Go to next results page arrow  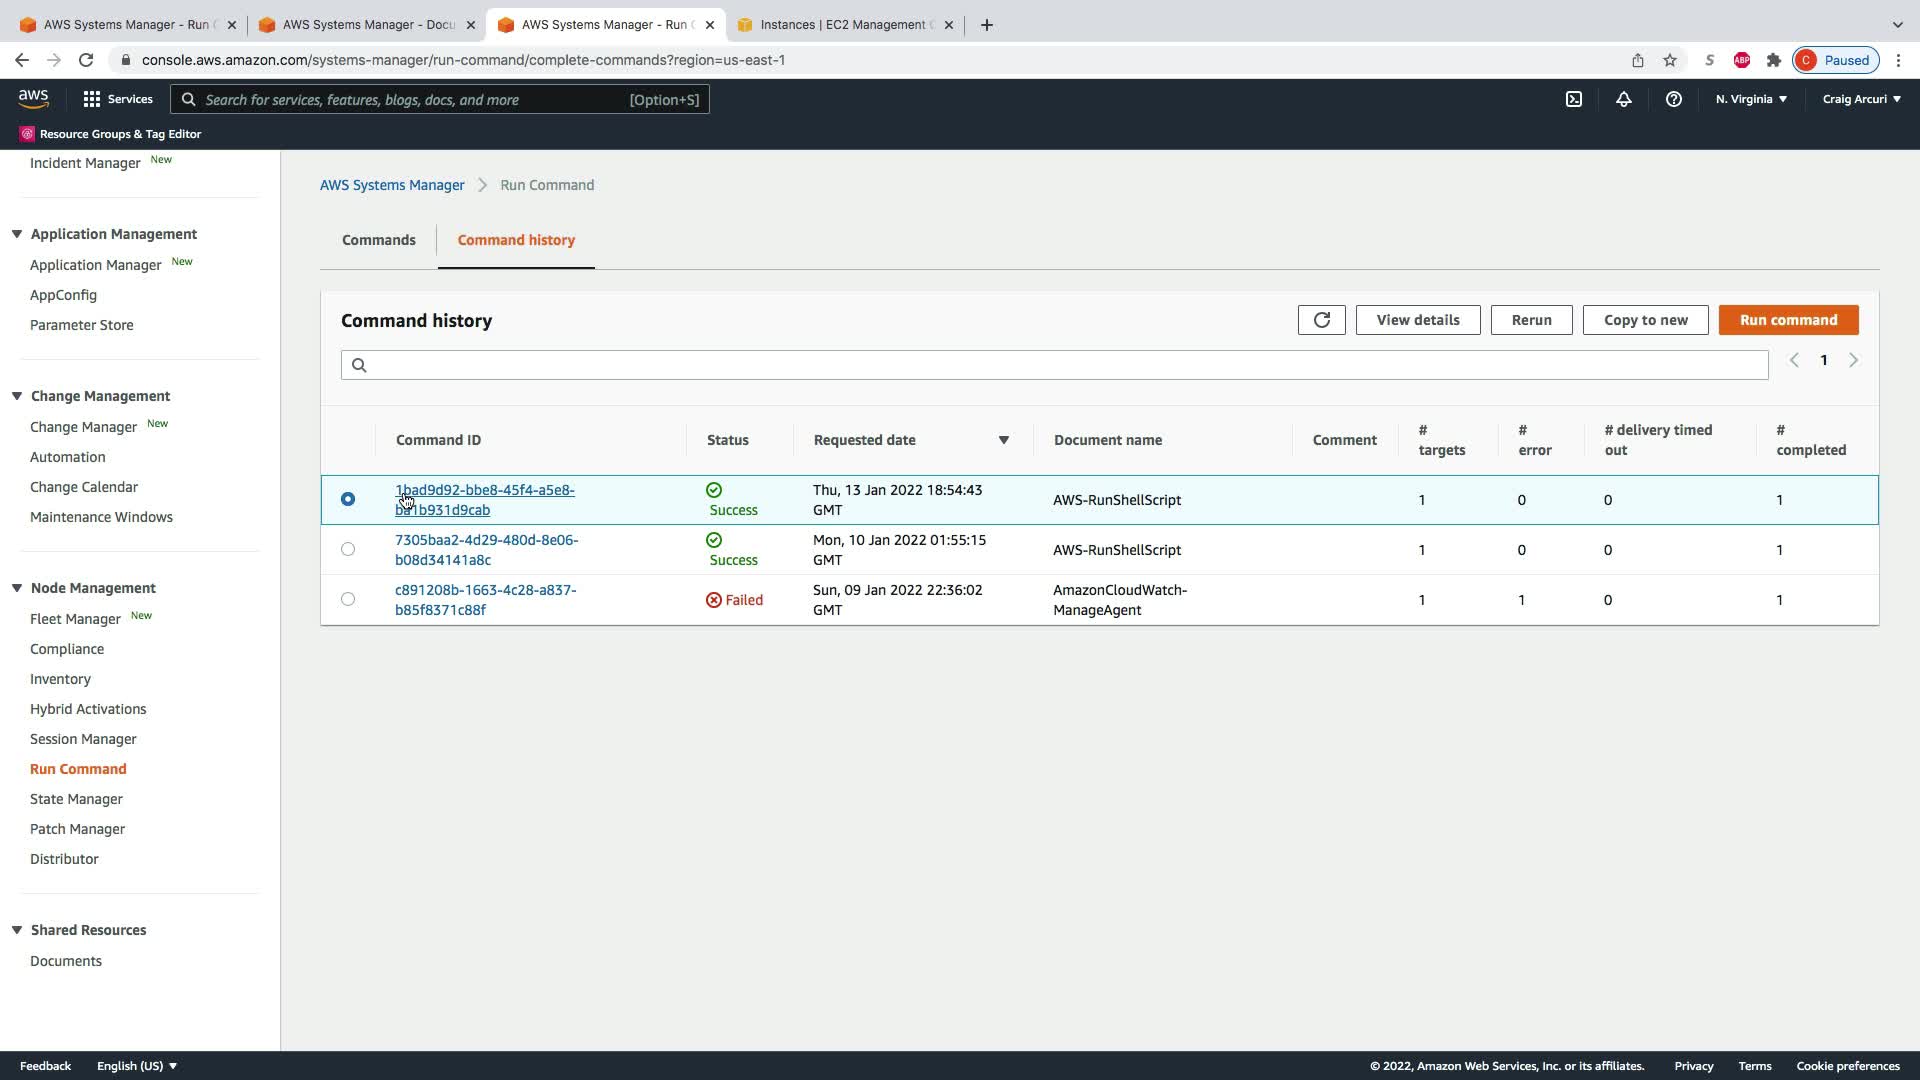(1853, 360)
